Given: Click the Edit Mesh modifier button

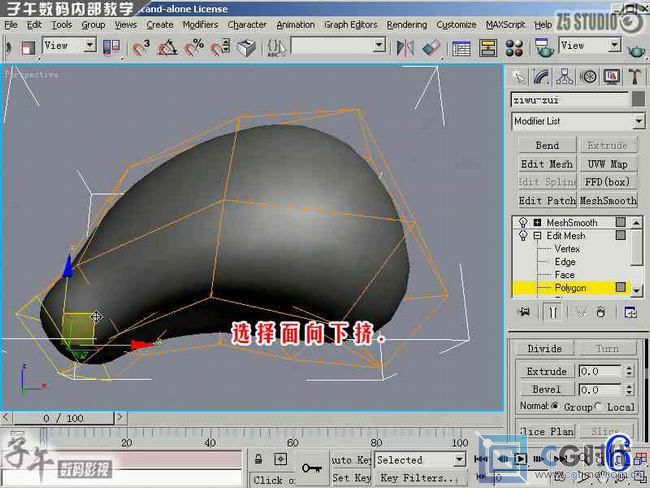Looking at the screenshot, I should tap(547, 164).
